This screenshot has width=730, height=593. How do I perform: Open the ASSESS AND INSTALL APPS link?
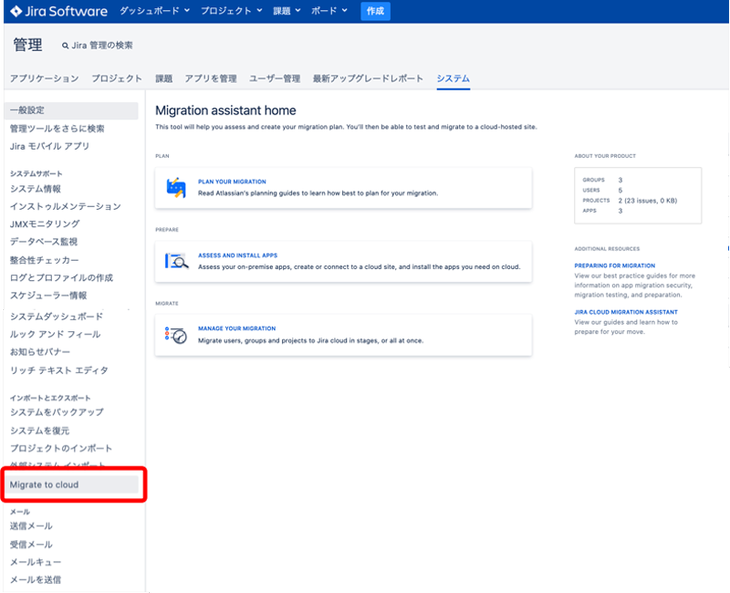point(237,256)
